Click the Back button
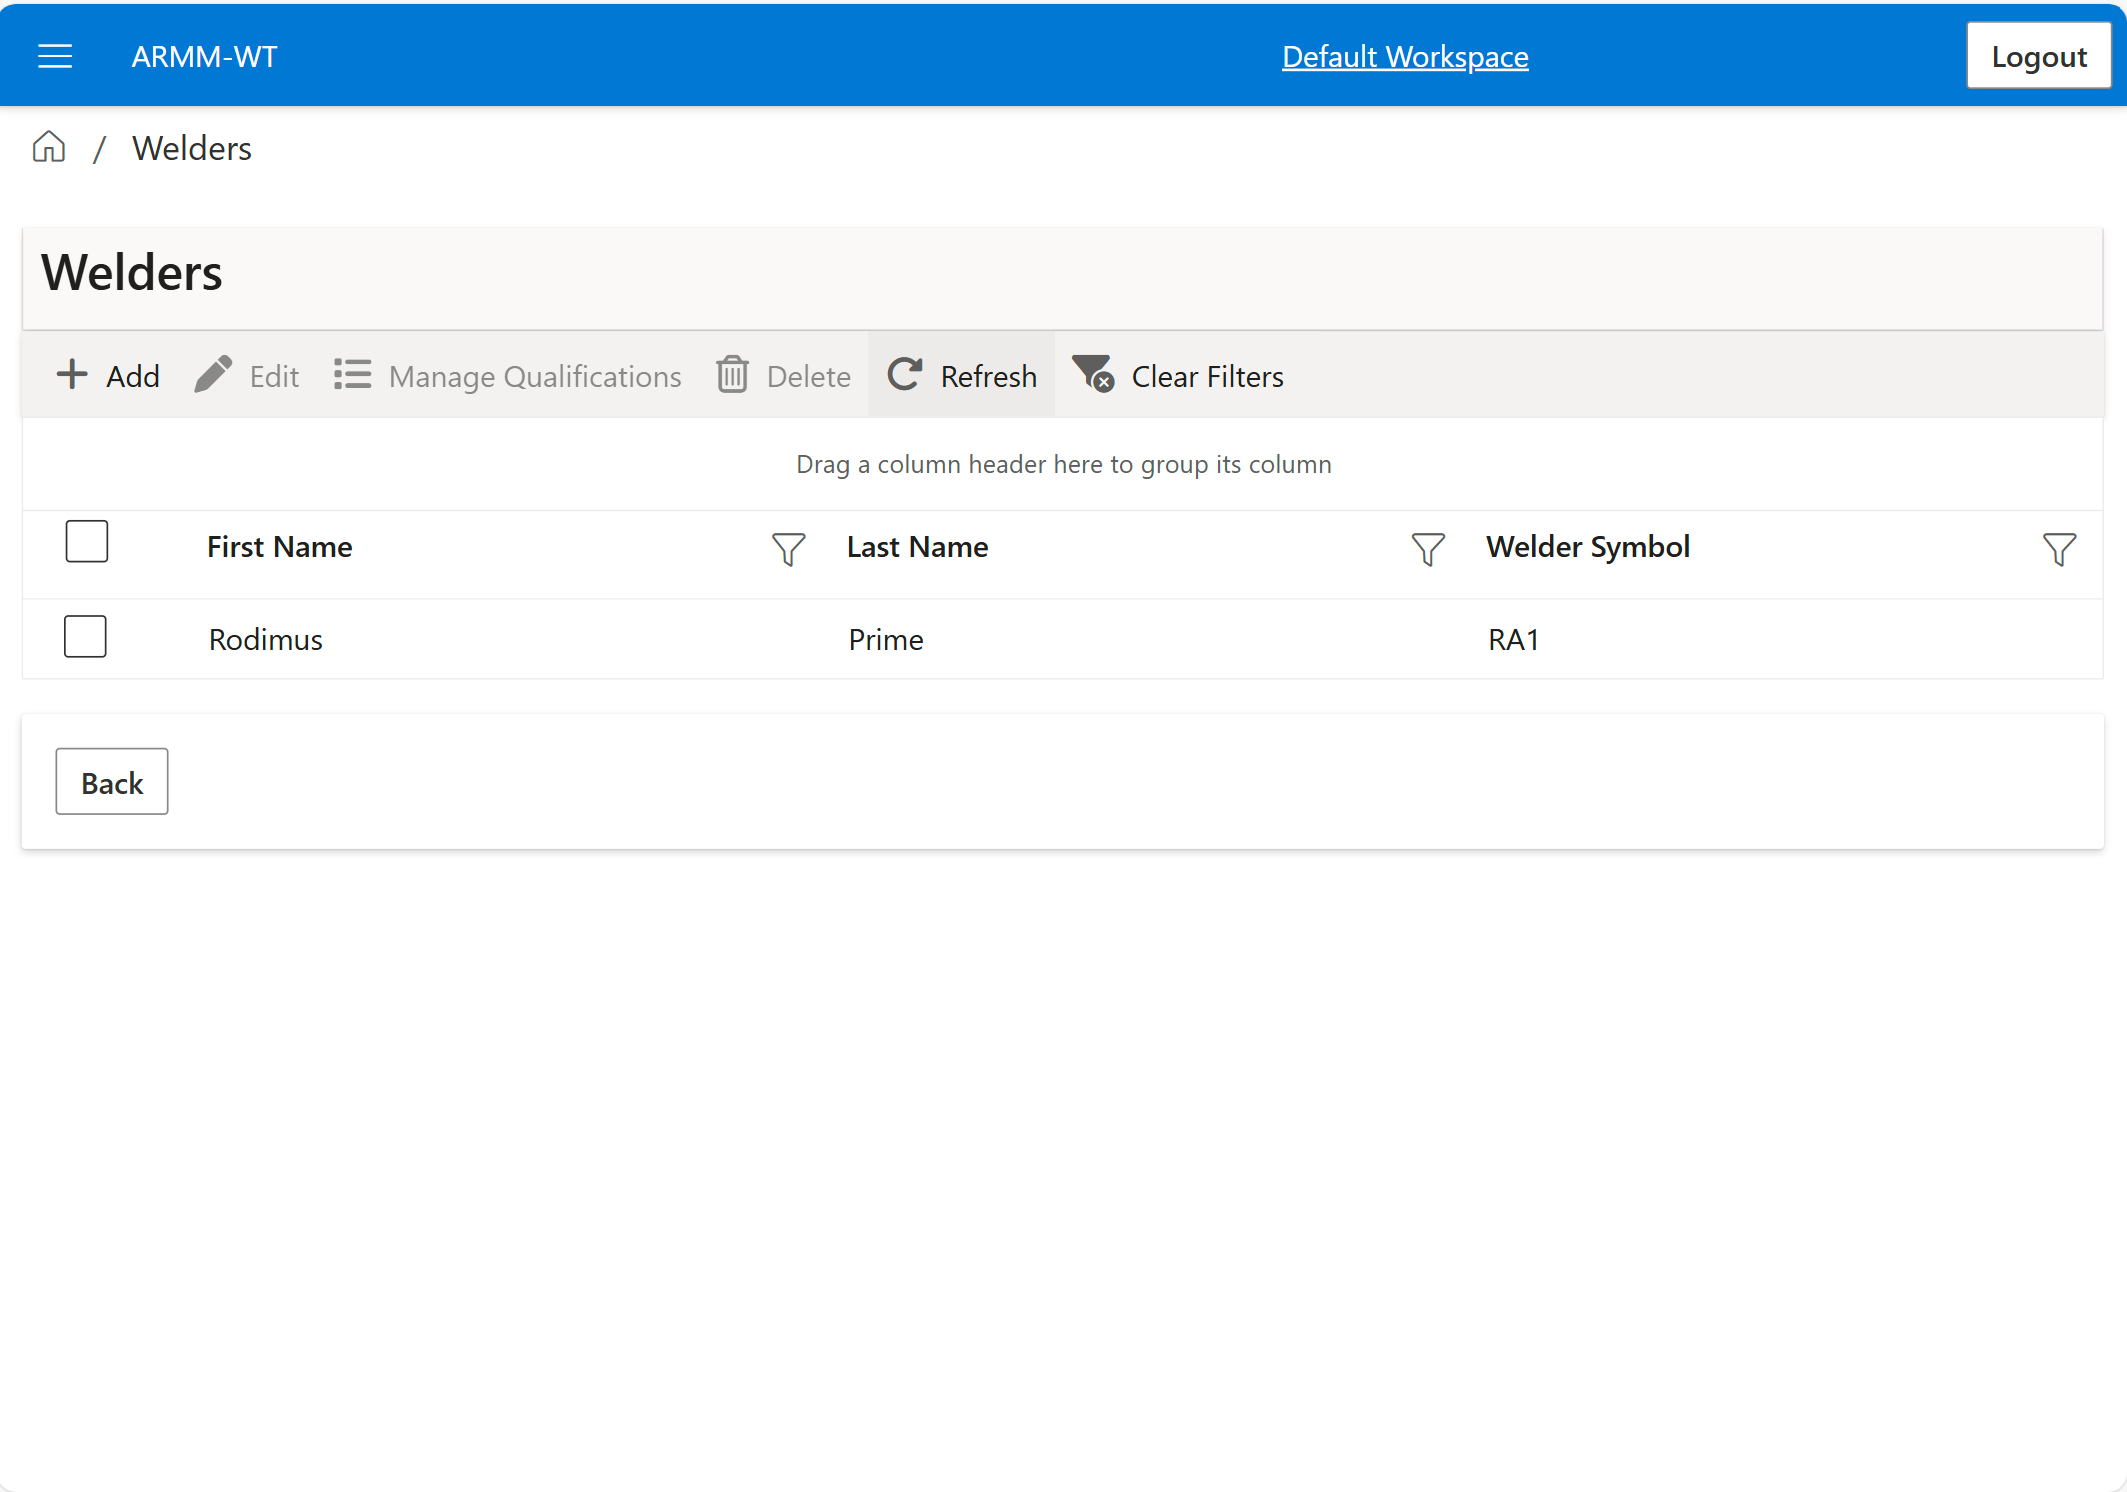 coord(112,782)
